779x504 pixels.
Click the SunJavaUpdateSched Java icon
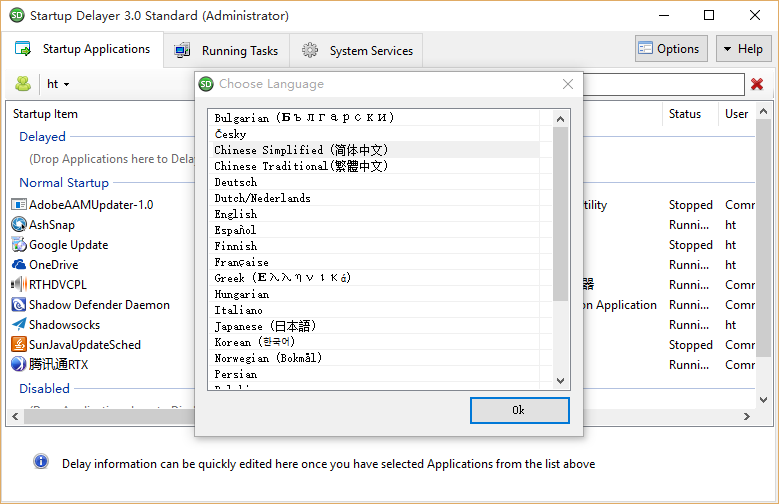point(19,345)
